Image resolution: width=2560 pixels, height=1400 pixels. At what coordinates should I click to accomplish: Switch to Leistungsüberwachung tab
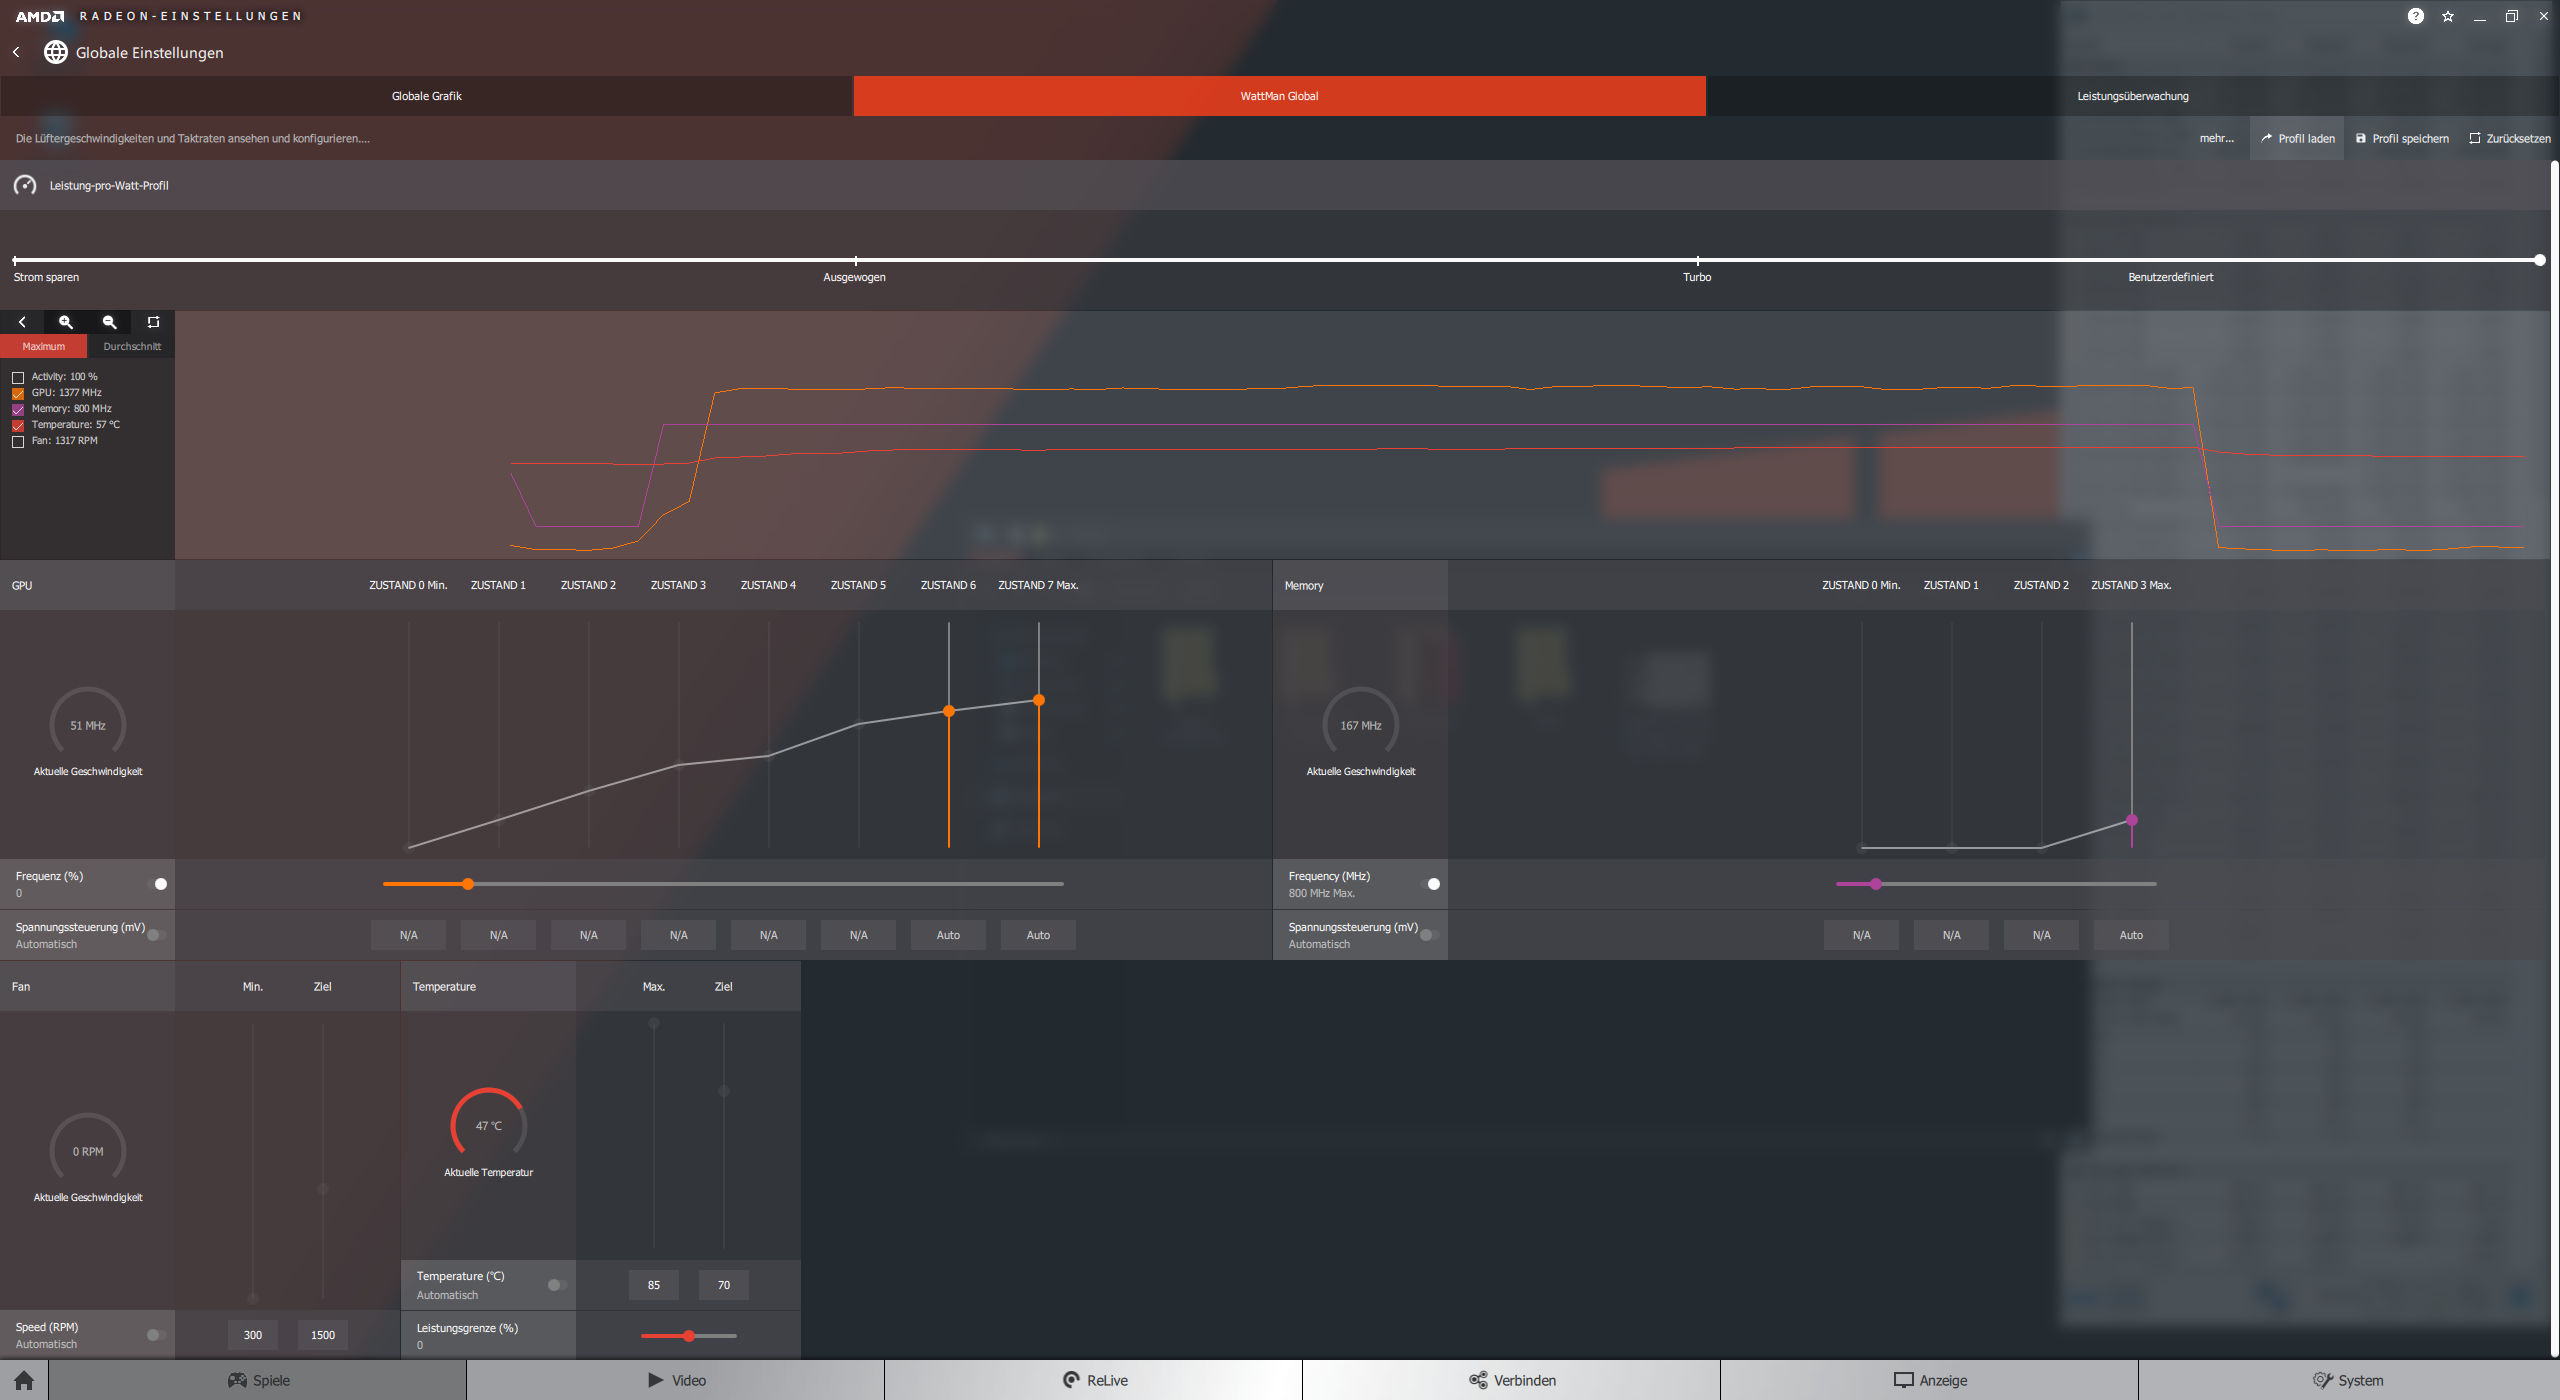coord(2132,96)
